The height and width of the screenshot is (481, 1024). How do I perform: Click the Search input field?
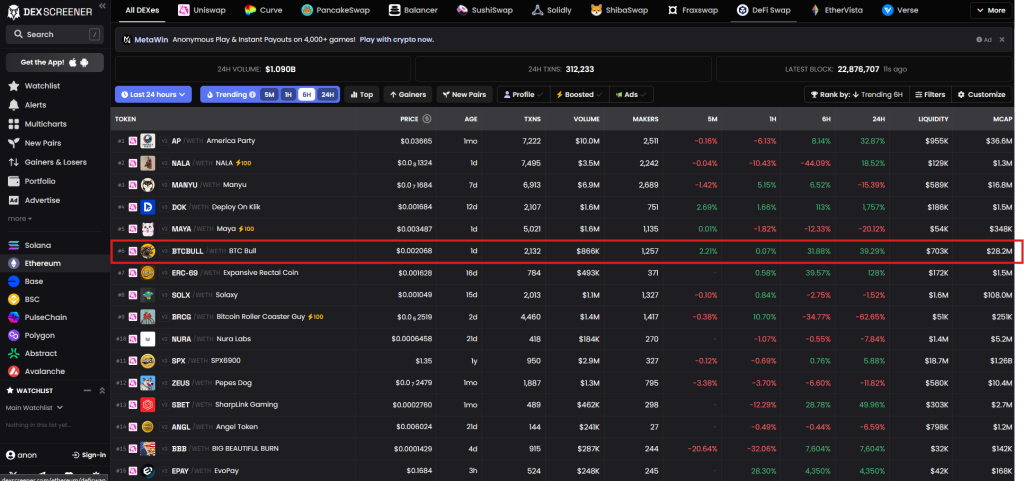tap(55, 34)
